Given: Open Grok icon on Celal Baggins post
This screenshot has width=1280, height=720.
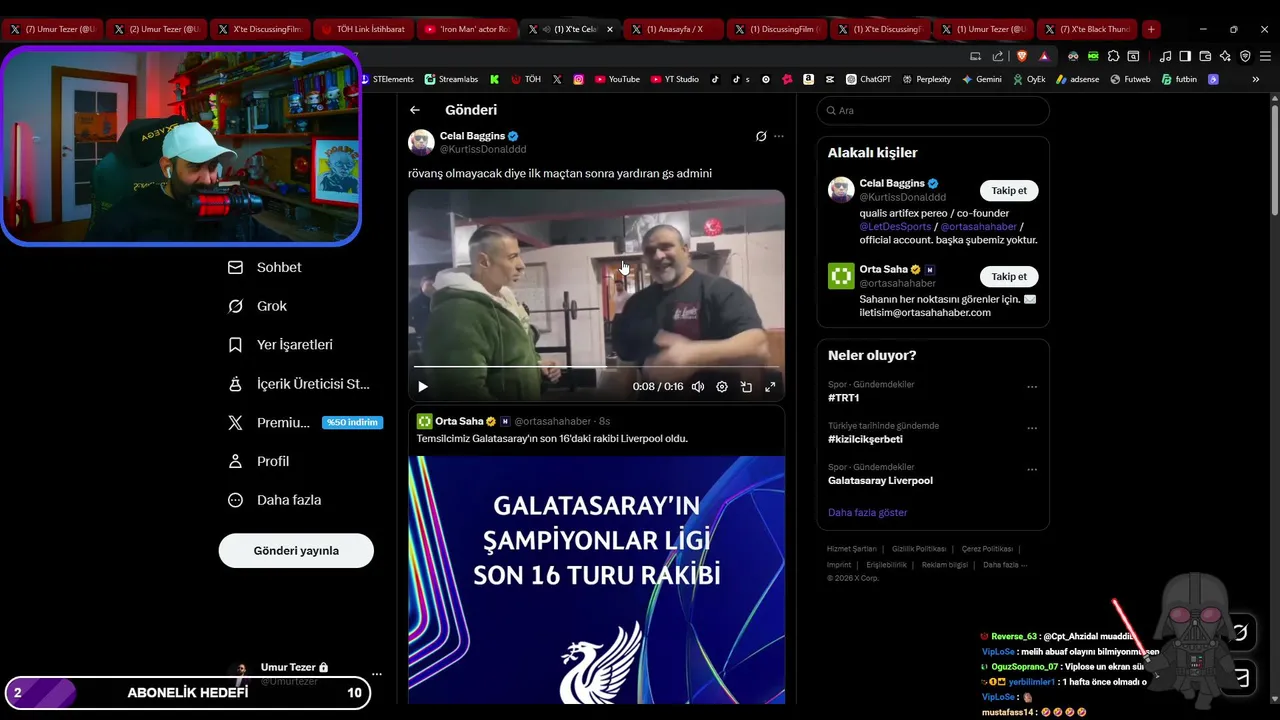Looking at the screenshot, I should (761, 136).
